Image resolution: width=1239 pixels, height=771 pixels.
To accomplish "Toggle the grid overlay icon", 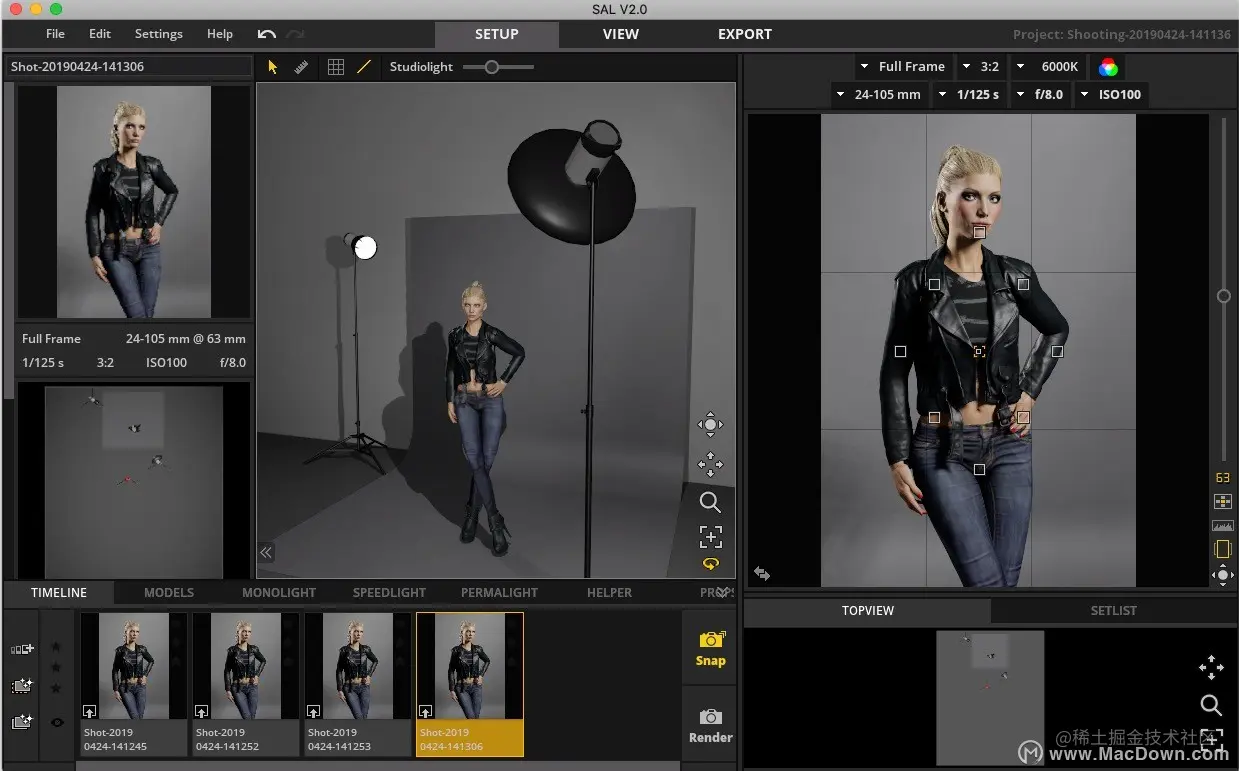I will (x=336, y=67).
